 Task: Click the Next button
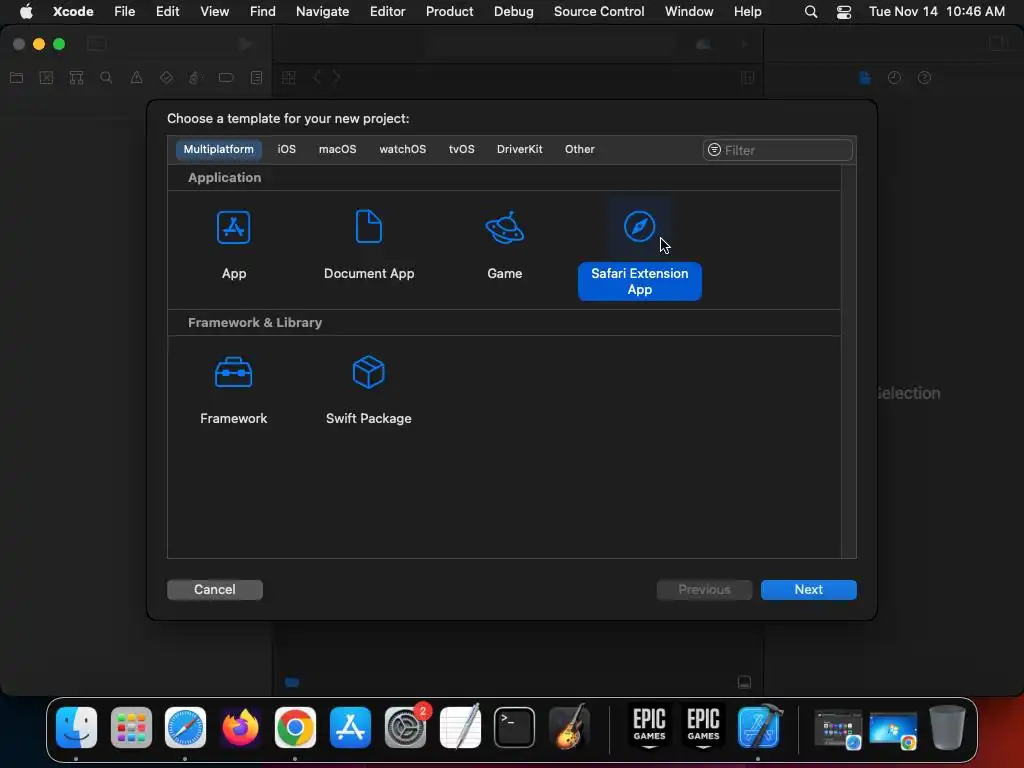coord(808,590)
